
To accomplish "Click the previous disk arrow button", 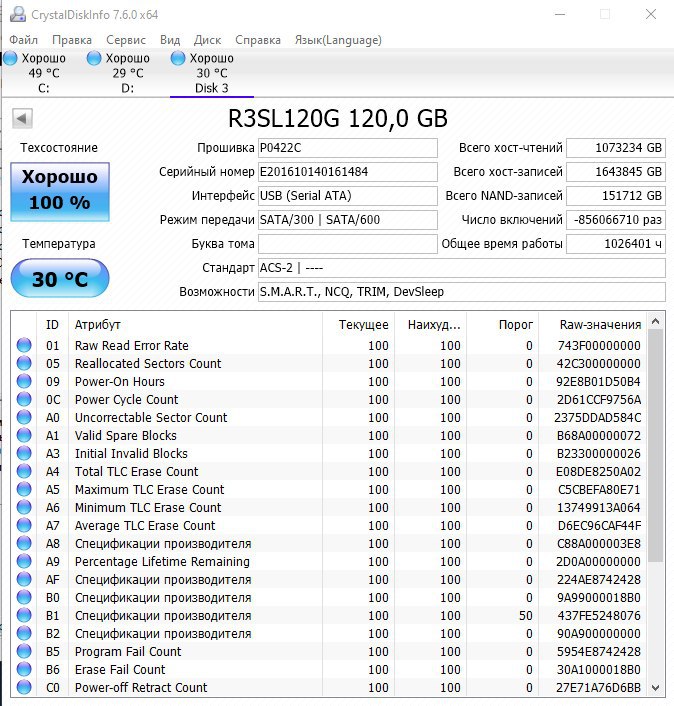I will coord(22,119).
